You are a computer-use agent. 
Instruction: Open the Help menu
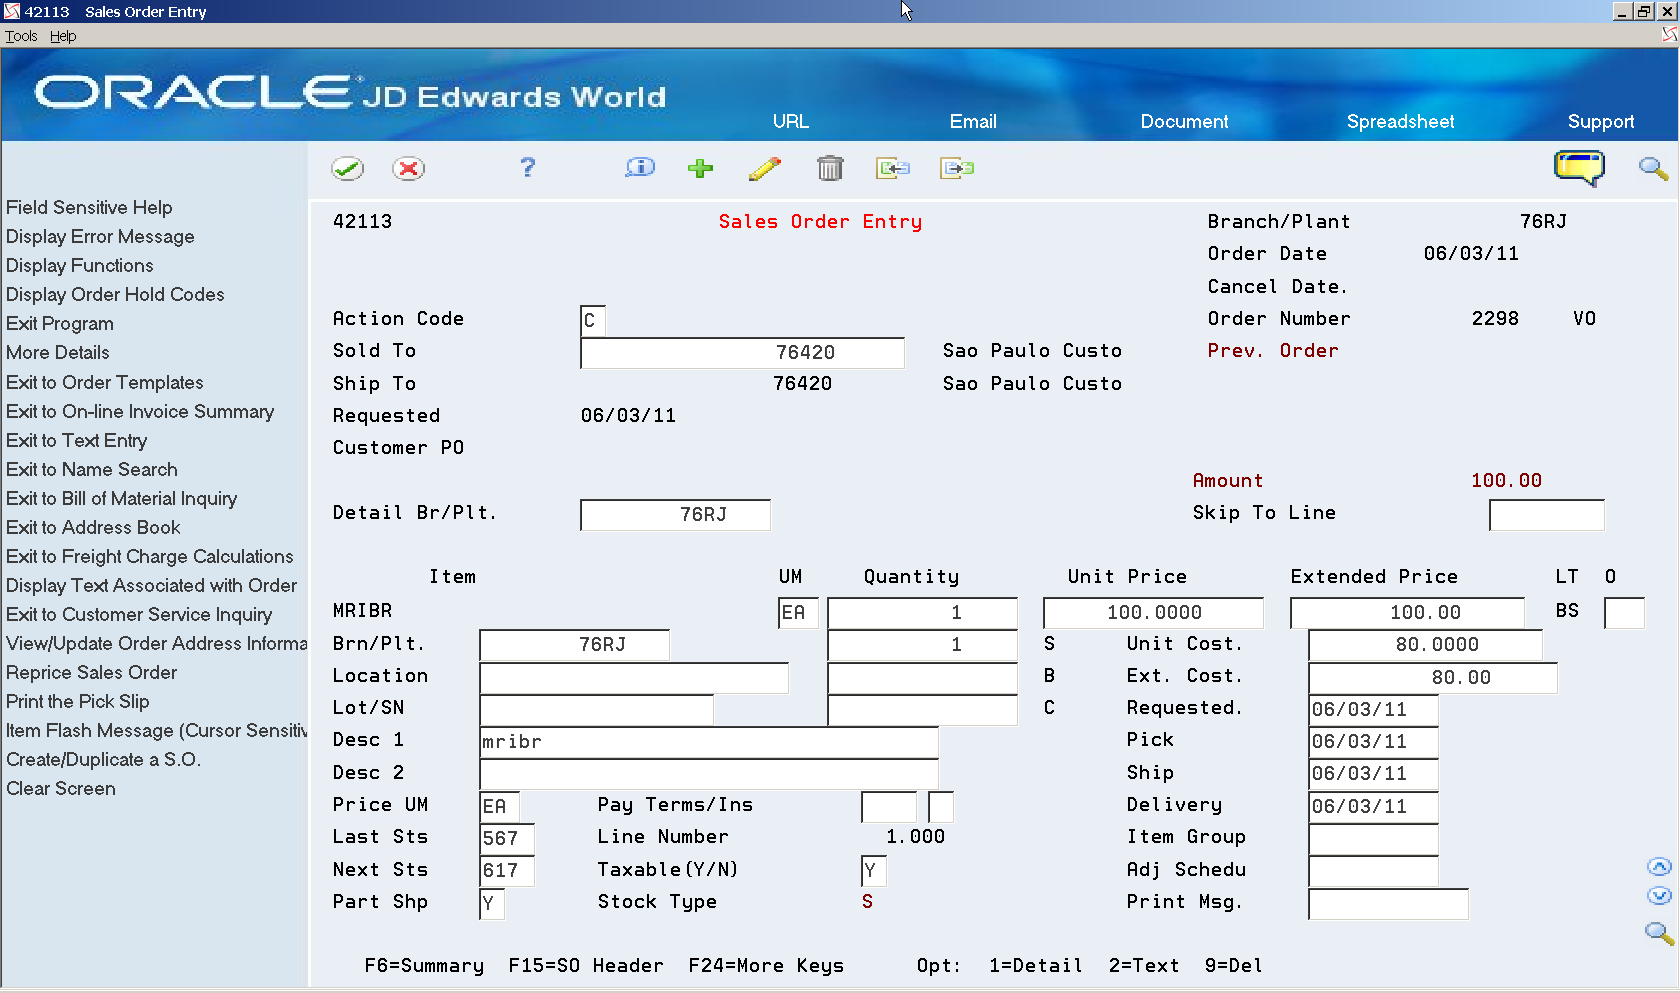(x=63, y=36)
